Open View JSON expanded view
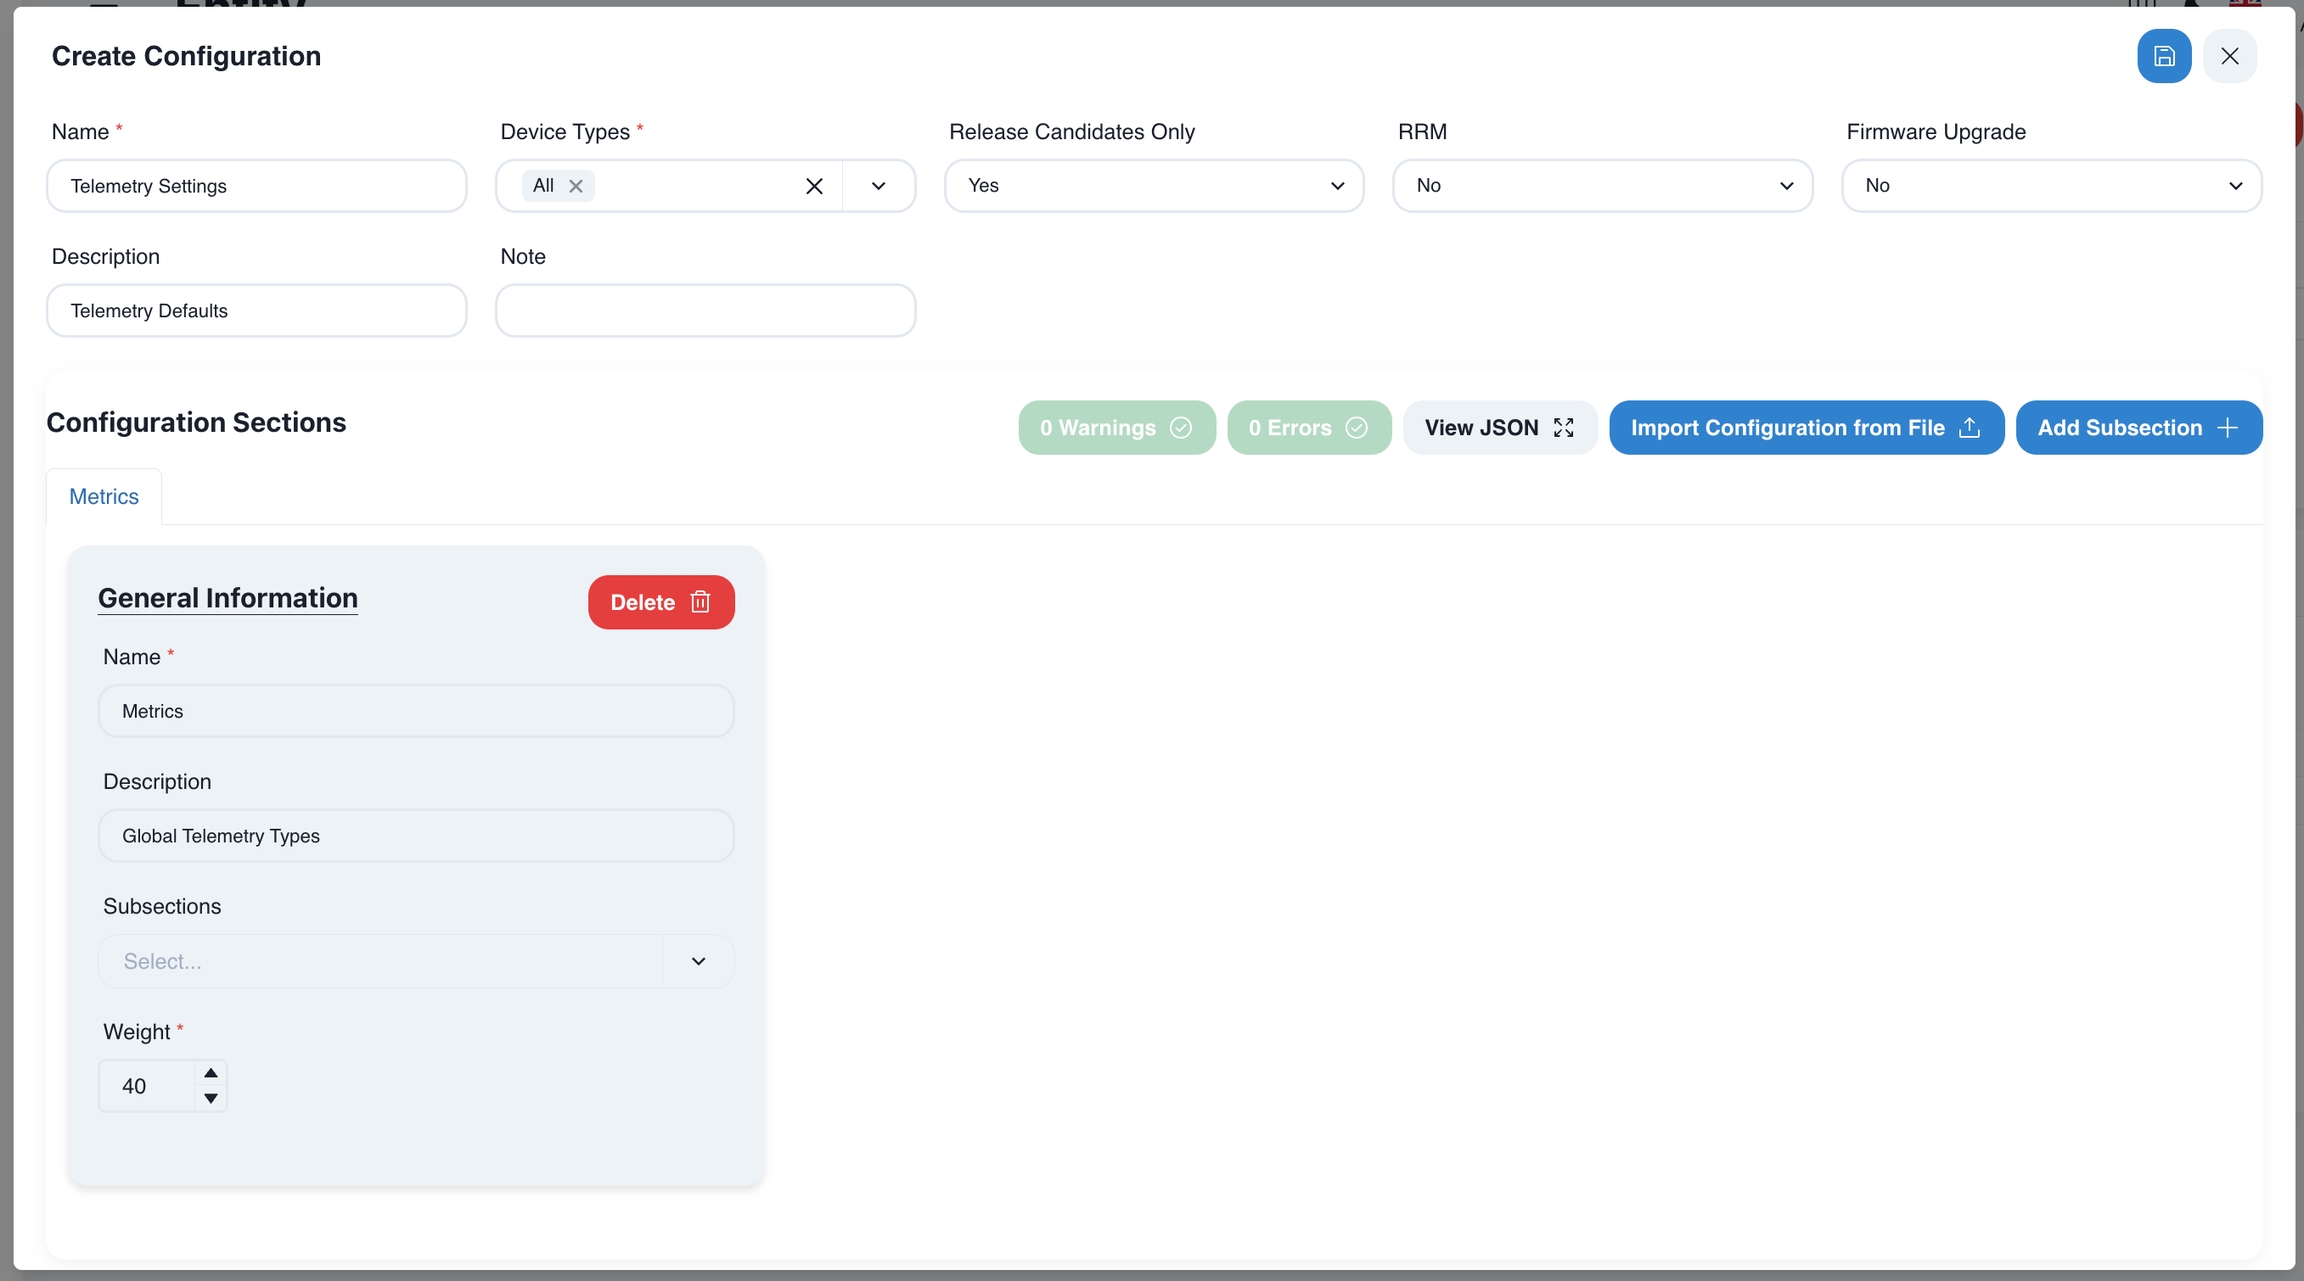Image resolution: width=2304 pixels, height=1281 pixels. click(1499, 428)
